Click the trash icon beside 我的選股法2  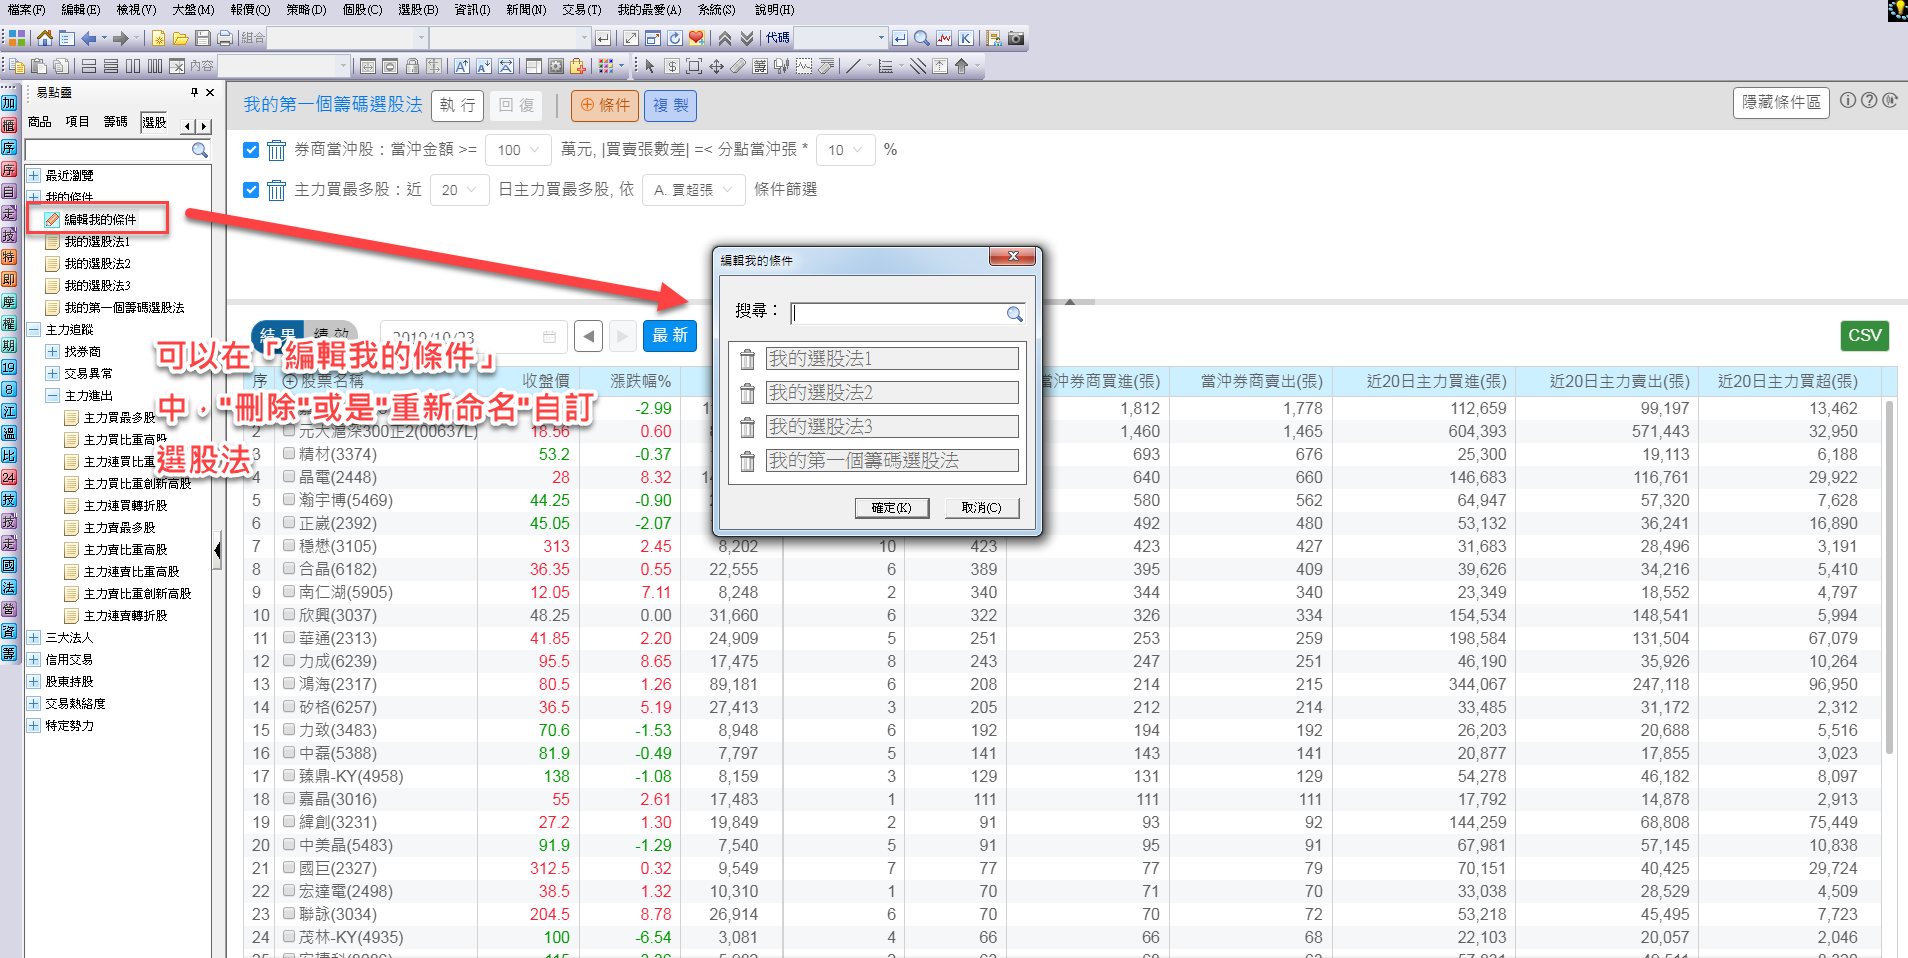747,393
